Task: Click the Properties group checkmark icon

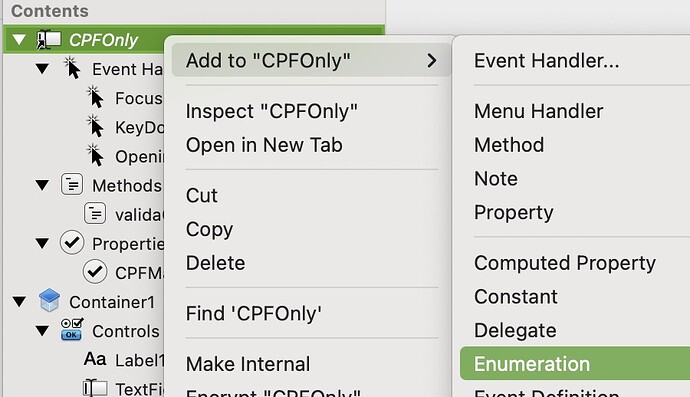Action: coord(72,243)
